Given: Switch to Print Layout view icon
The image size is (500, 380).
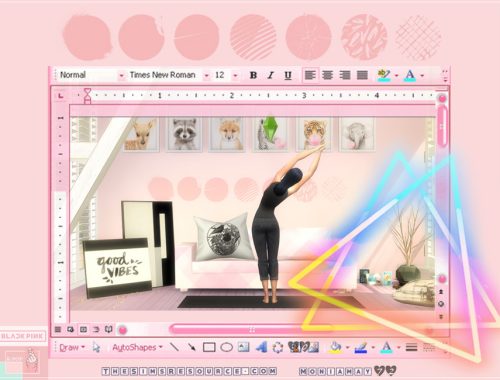Looking at the screenshot, I should (x=83, y=329).
